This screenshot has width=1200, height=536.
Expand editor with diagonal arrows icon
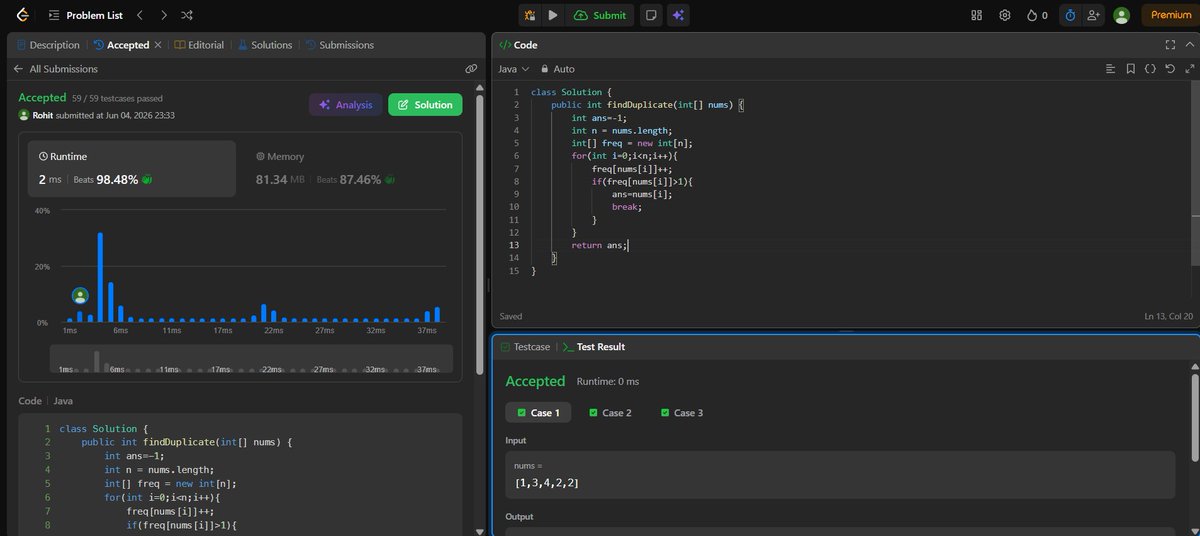pyautogui.click(x=1188, y=69)
